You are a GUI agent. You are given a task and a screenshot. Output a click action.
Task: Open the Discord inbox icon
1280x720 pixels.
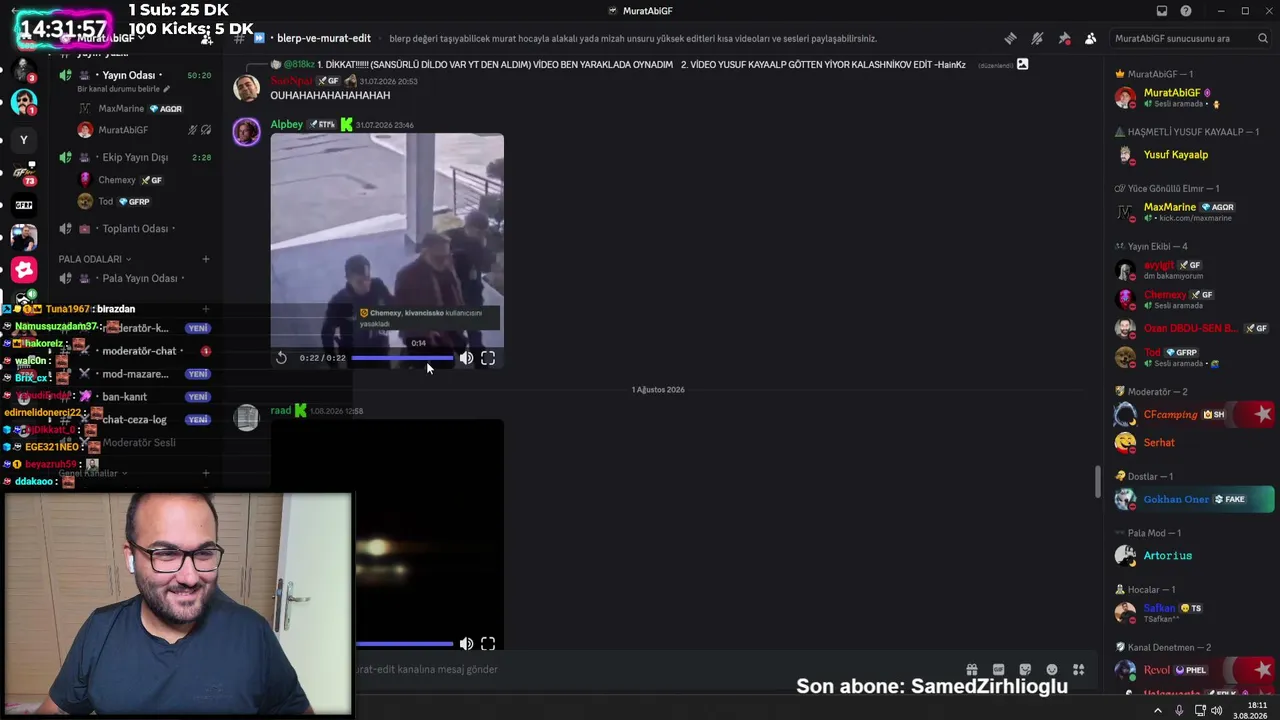click(x=1162, y=11)
